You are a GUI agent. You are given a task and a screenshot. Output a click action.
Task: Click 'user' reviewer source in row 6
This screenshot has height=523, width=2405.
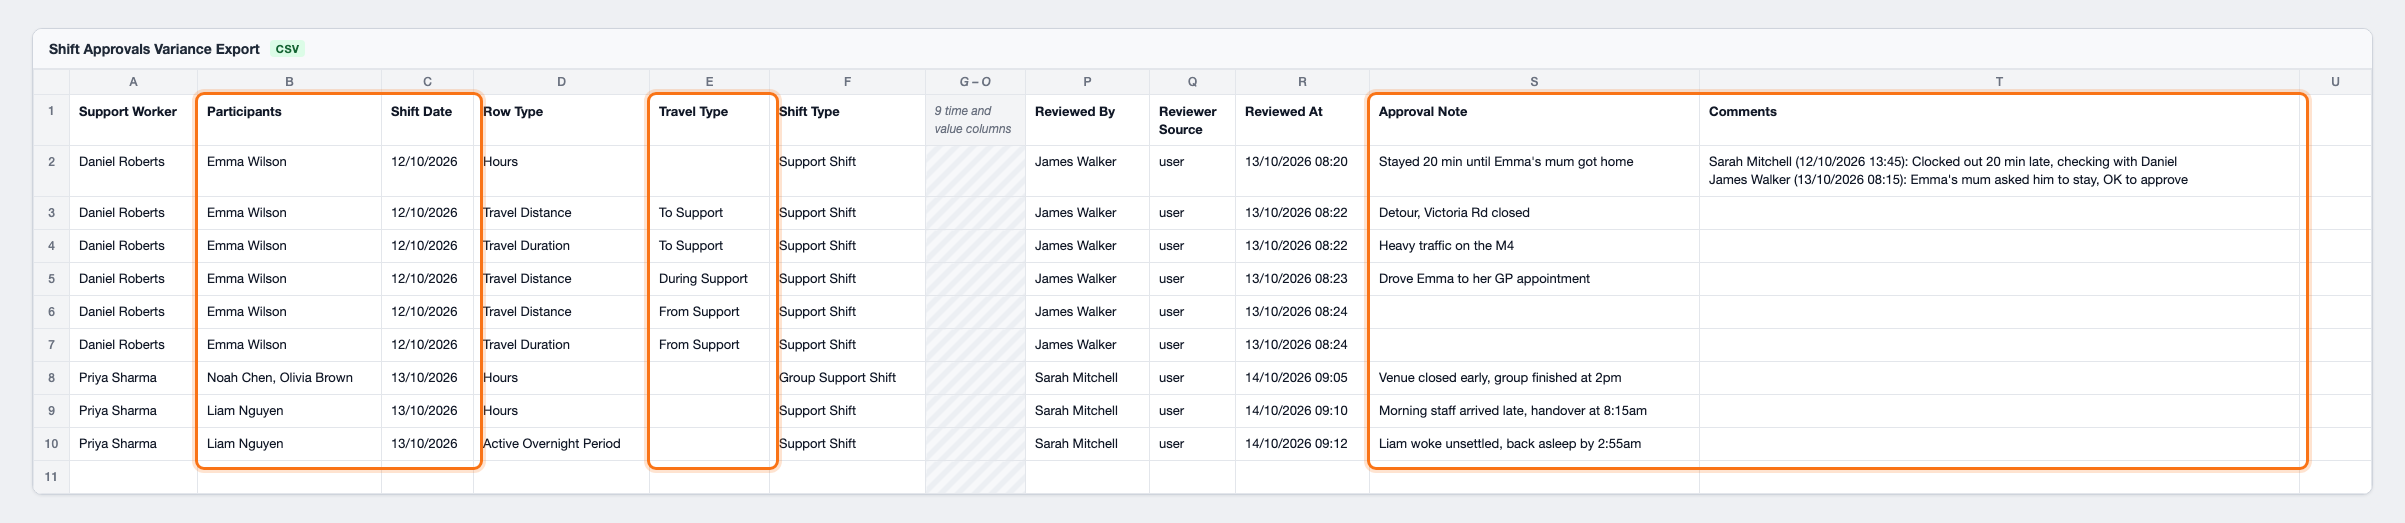1192,312
